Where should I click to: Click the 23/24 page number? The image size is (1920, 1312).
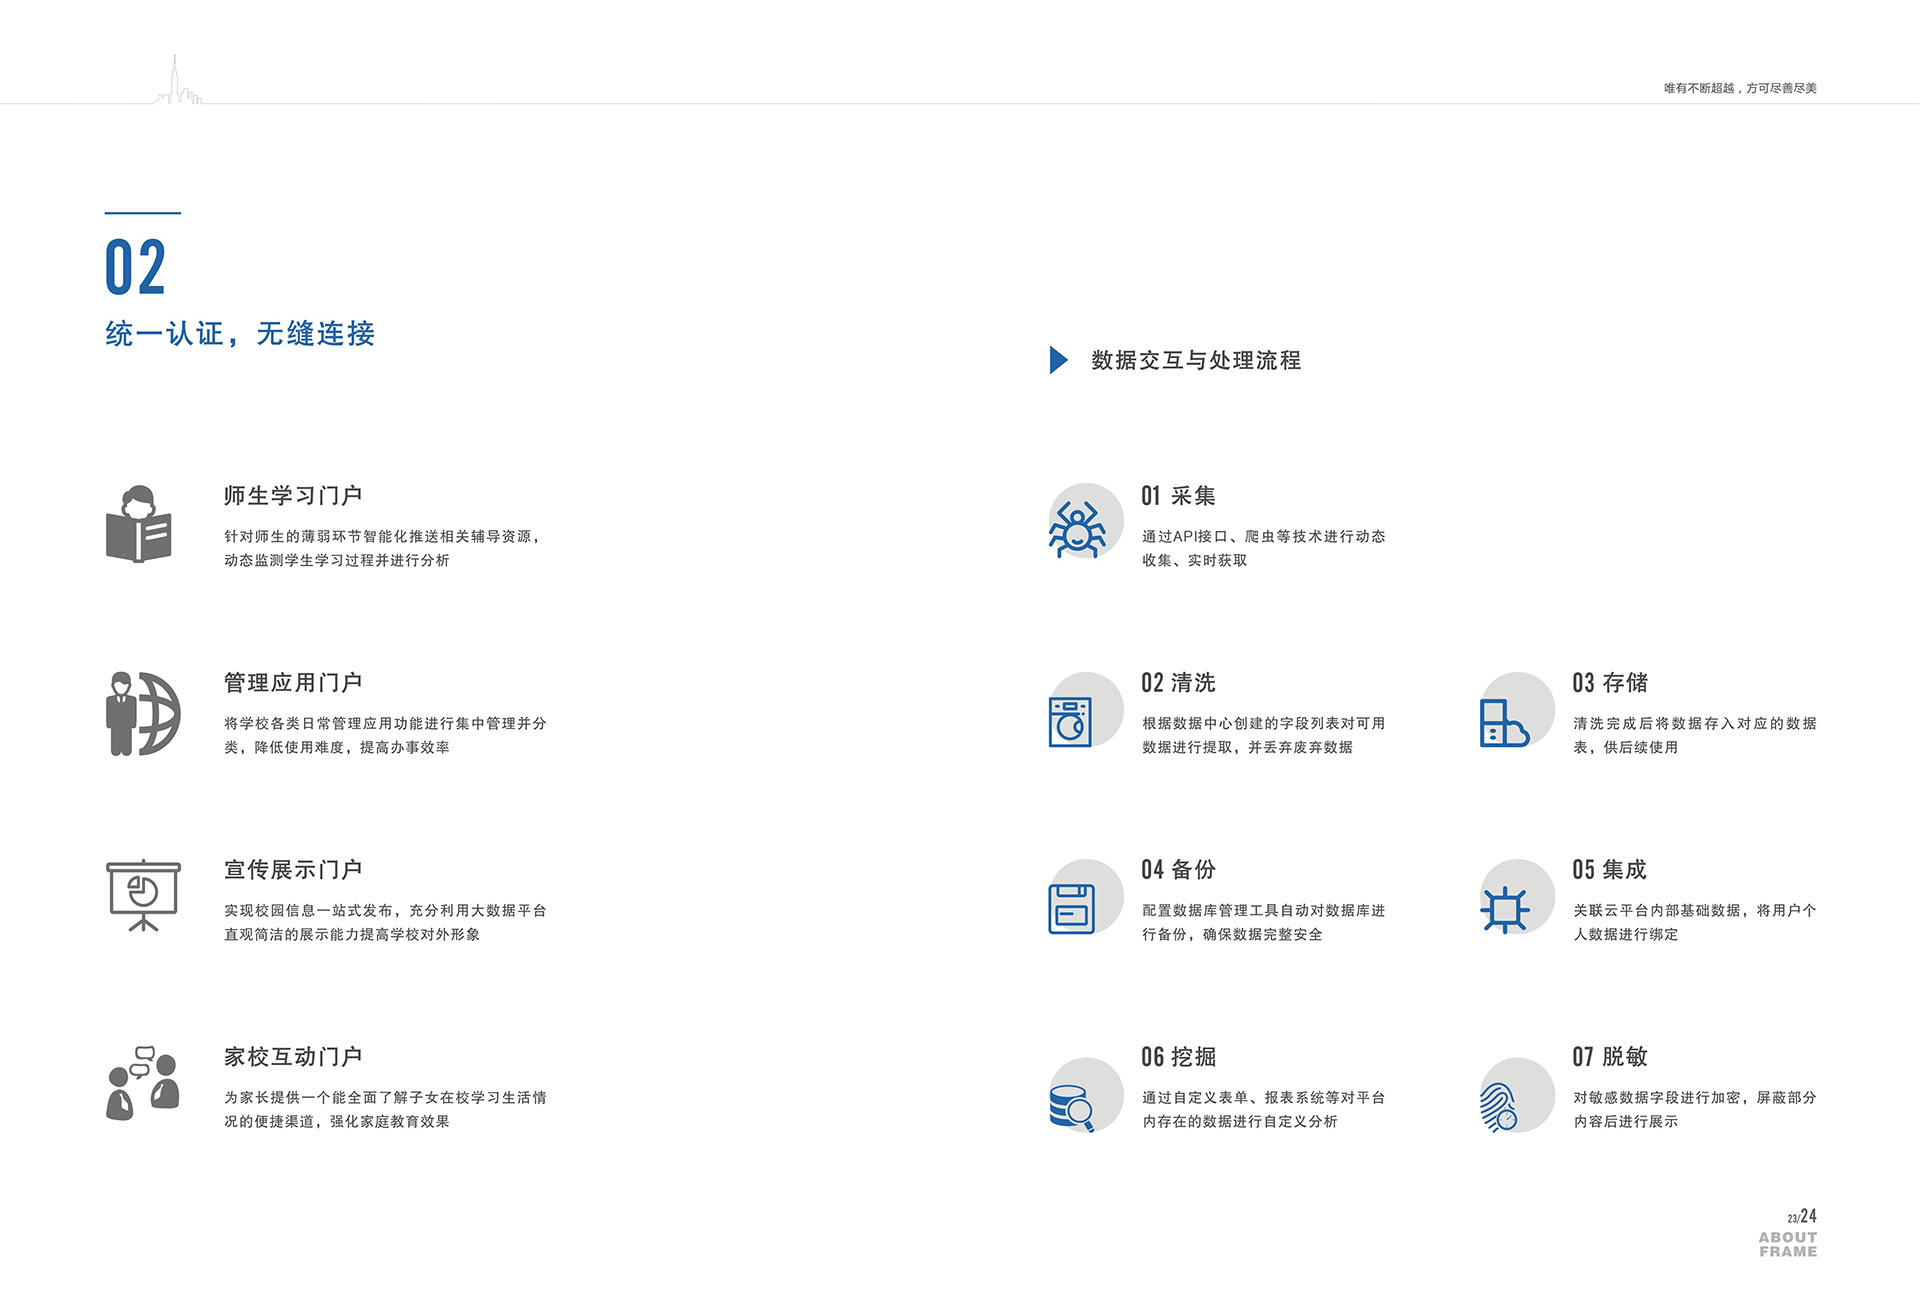[x=1802, y=1217]
